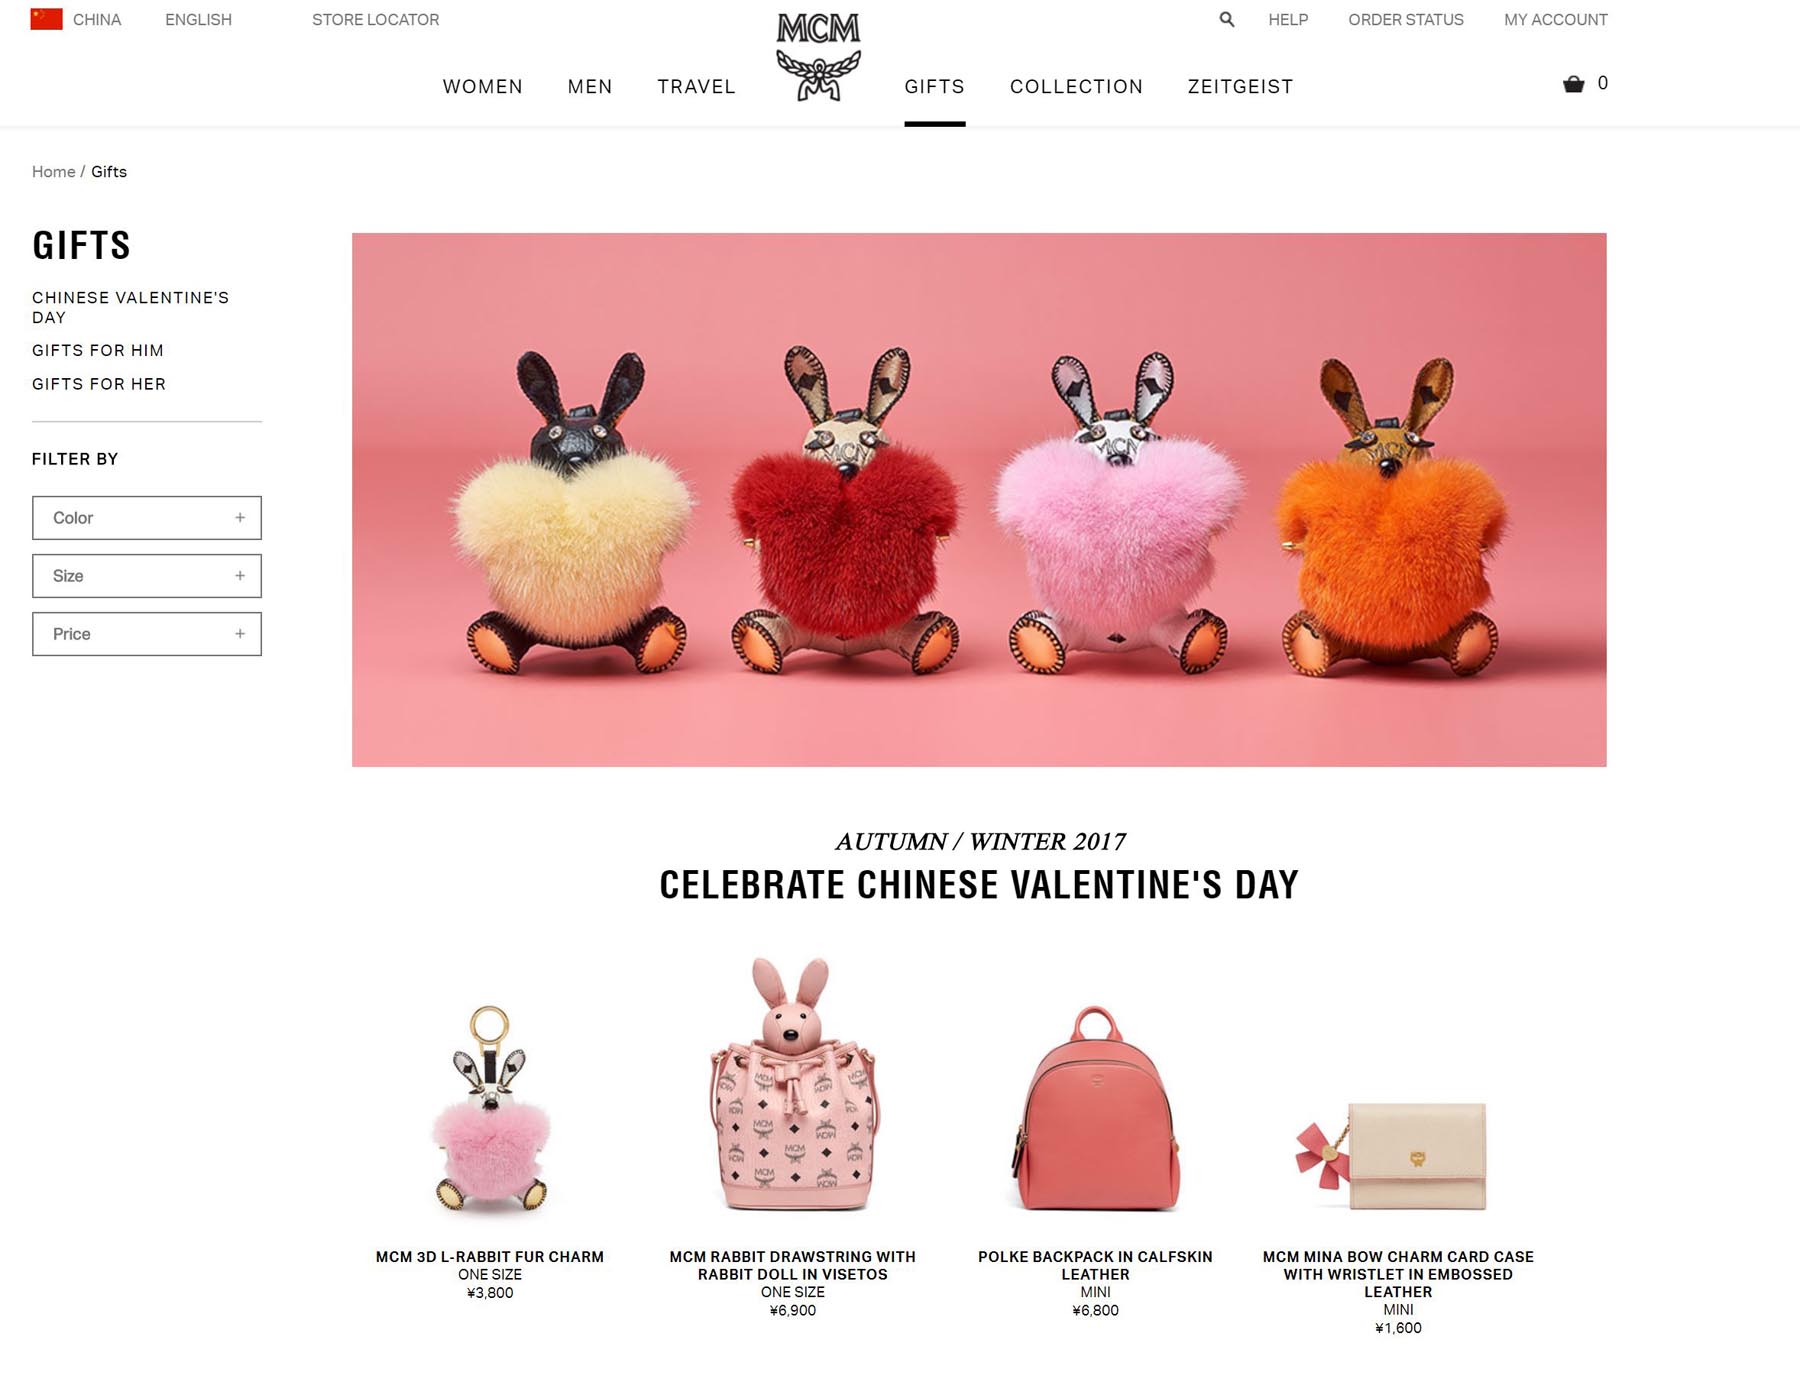Click the search magnifier icon
Viewport: 1800px width, 1385px height.
tap(1226, 19)
